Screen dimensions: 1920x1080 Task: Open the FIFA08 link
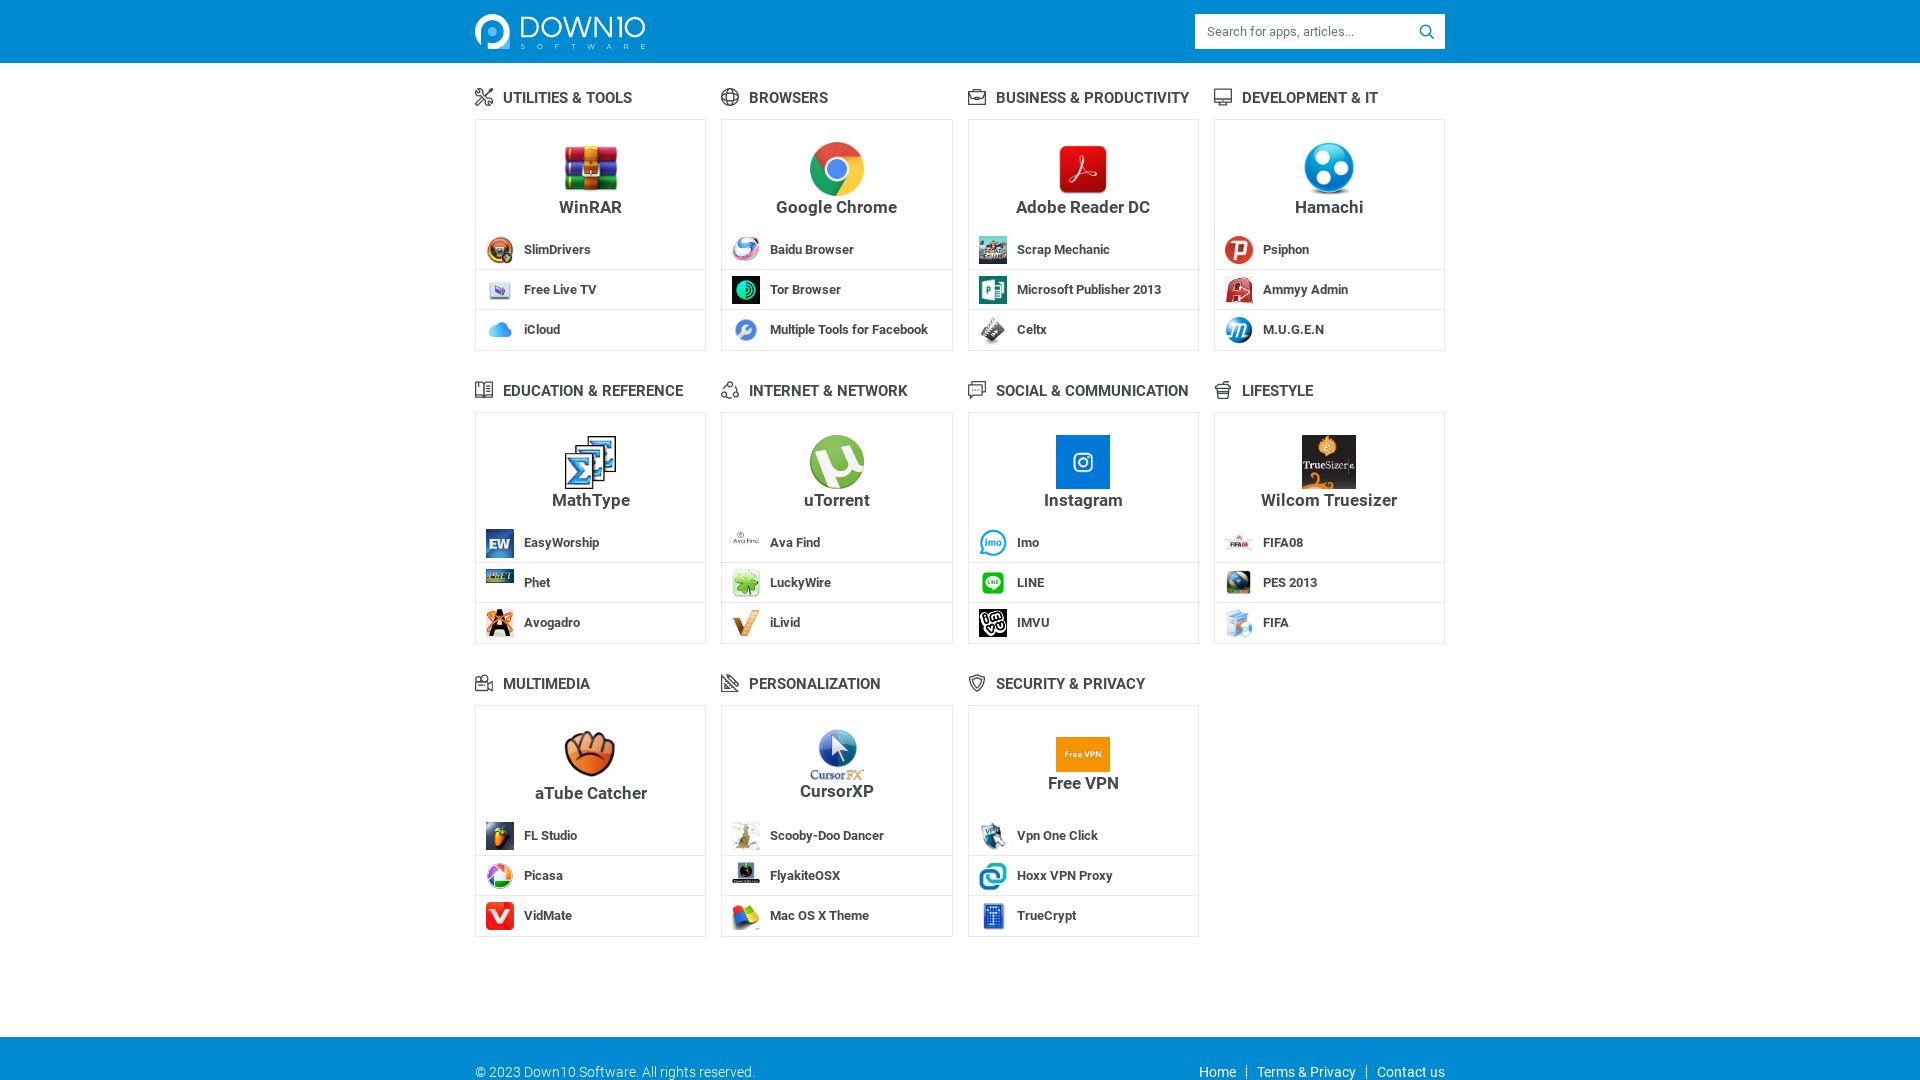[x=1283, y=543]
